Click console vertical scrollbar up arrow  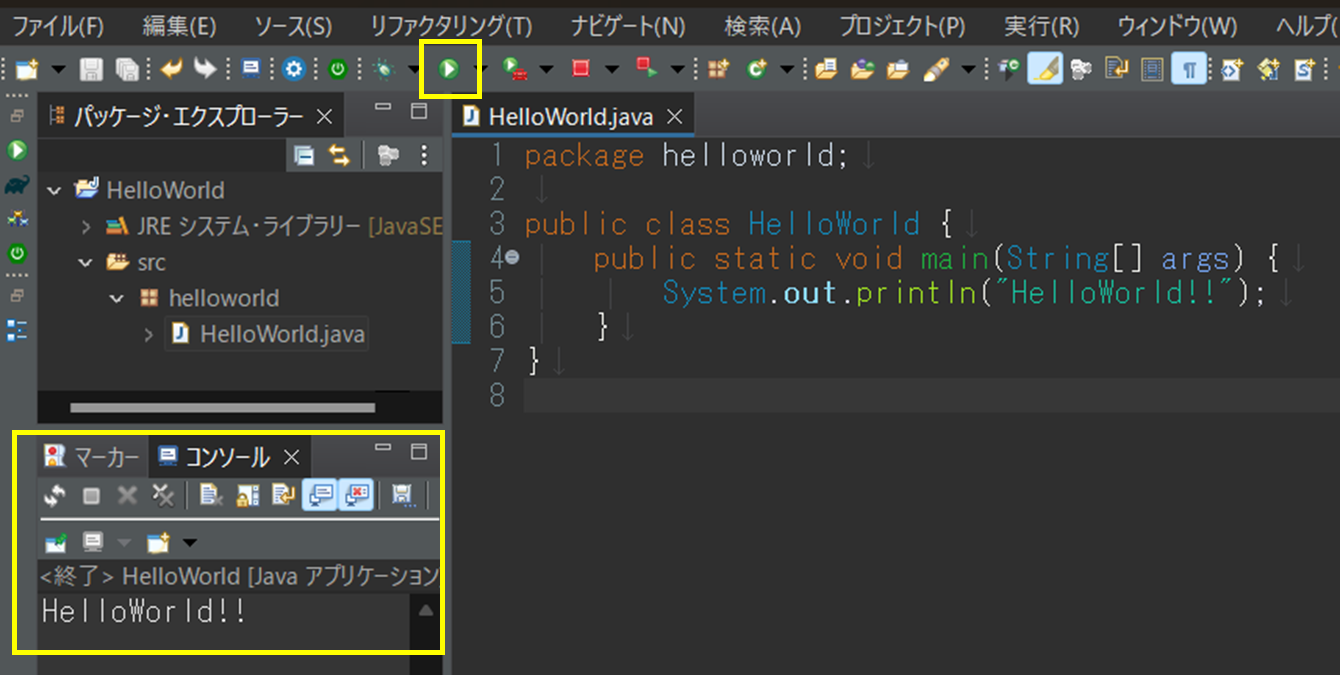[425, 609]
